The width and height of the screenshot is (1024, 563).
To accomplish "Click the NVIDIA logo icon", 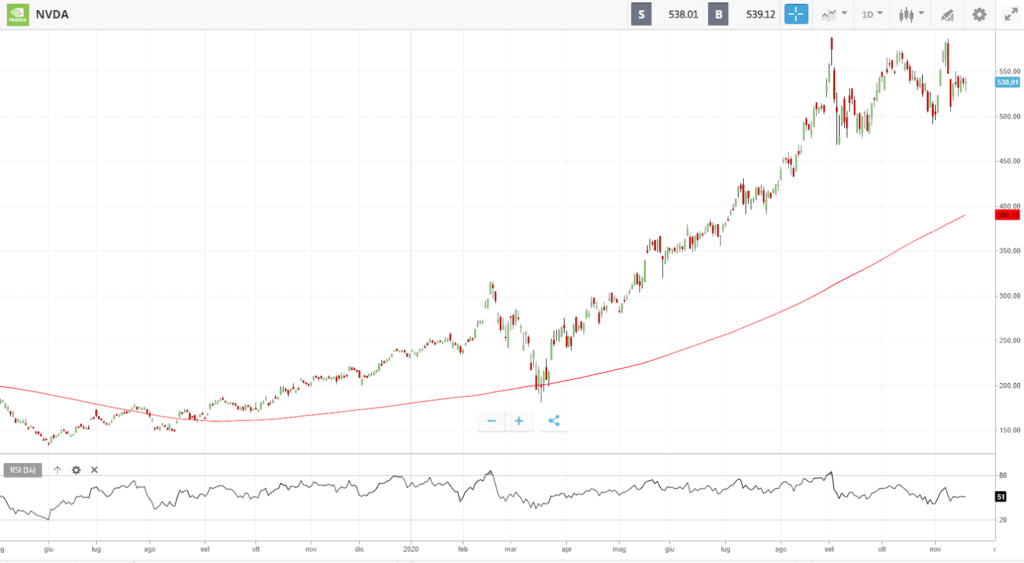I will point(18,14).
